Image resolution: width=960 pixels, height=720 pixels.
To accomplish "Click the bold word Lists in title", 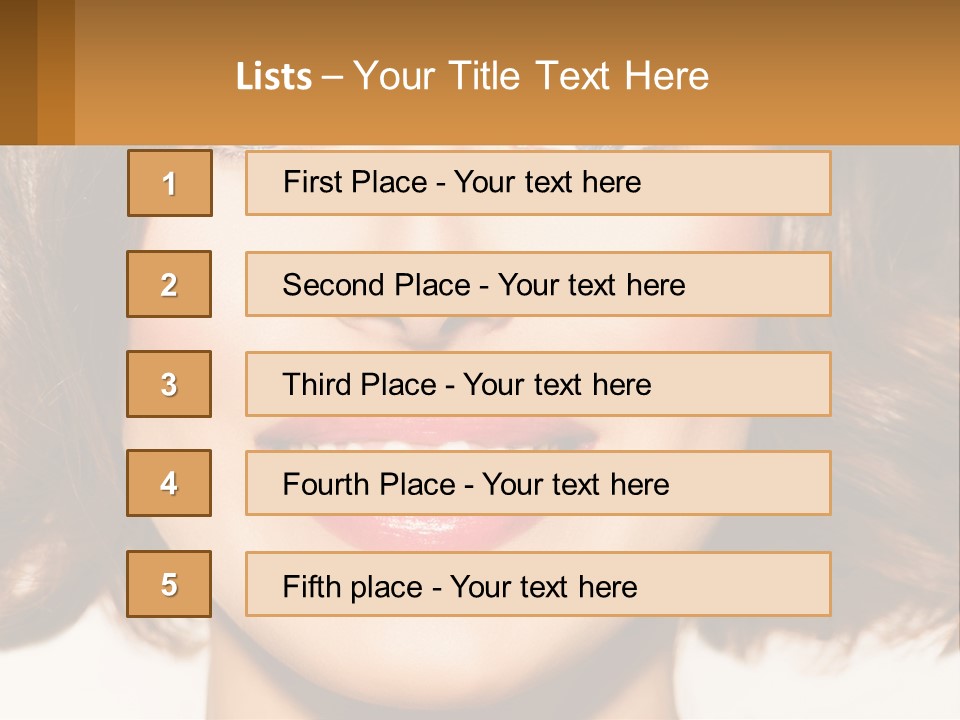I will (x=274, y=77).
